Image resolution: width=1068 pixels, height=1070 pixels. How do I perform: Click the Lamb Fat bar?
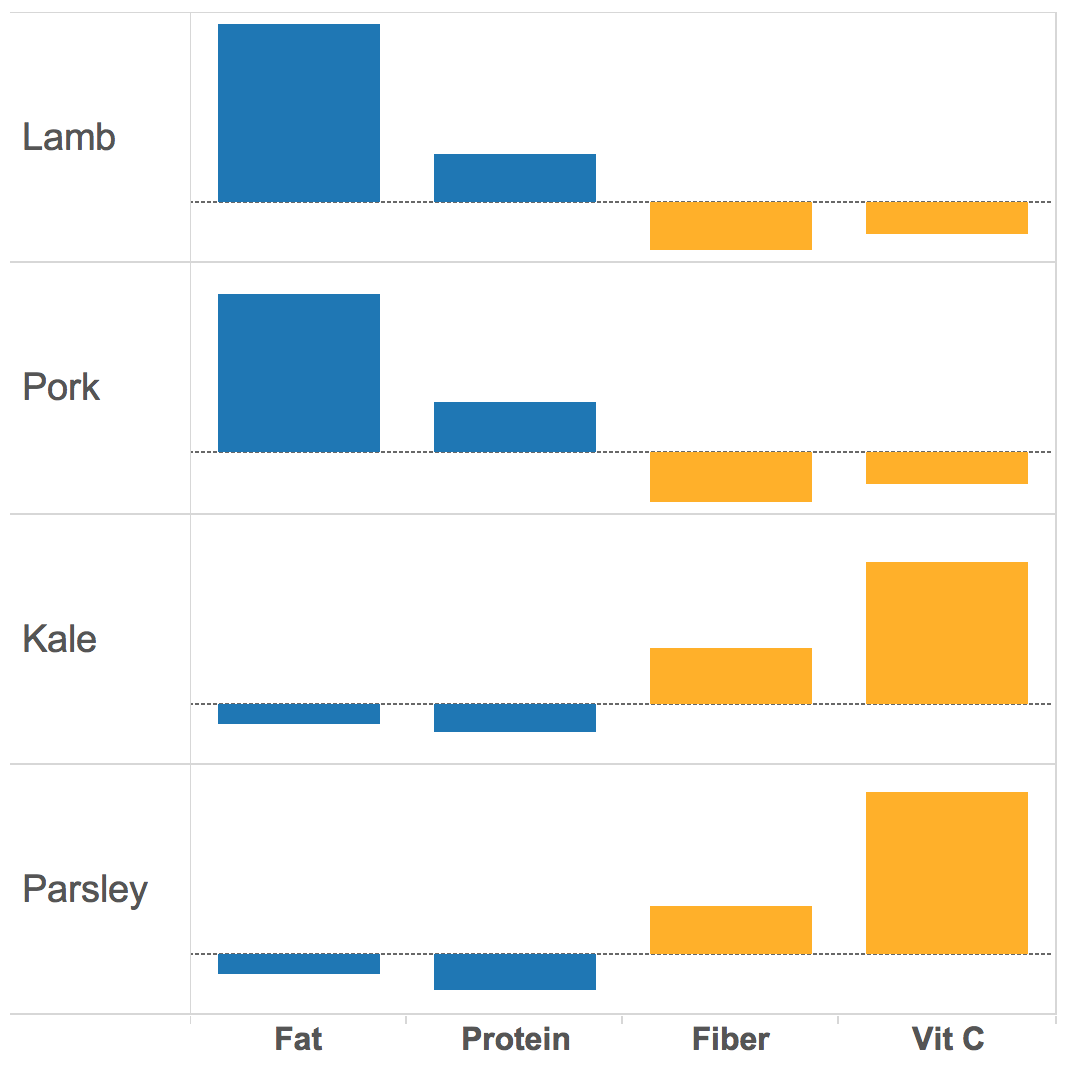298,113
